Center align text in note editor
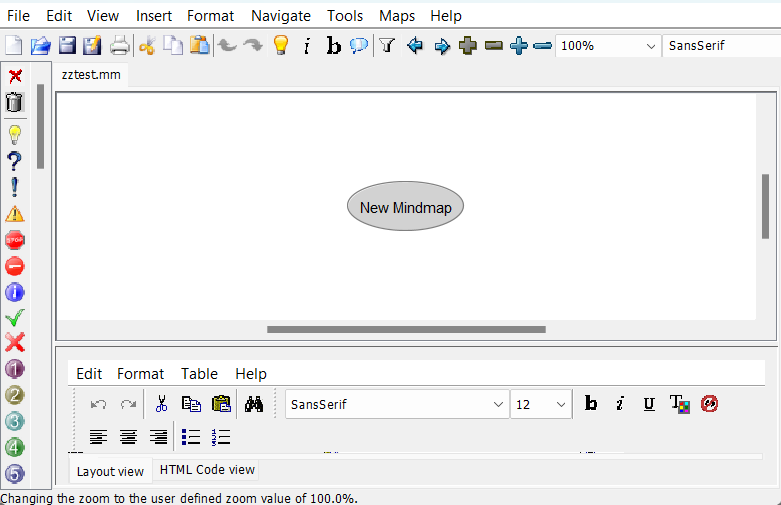This screenshot has width=781, height=505. pyautogui.click(x=128, y=437)
